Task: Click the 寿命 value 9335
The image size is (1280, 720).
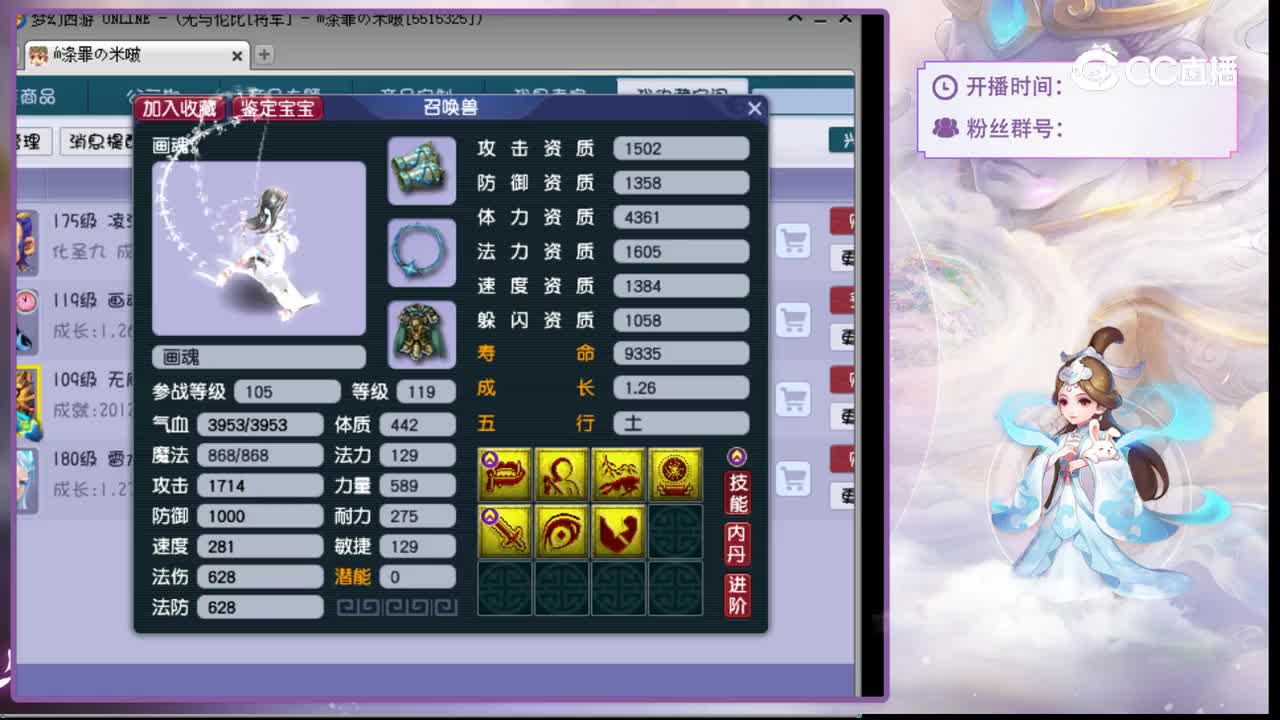Action: tap(681, 353)
